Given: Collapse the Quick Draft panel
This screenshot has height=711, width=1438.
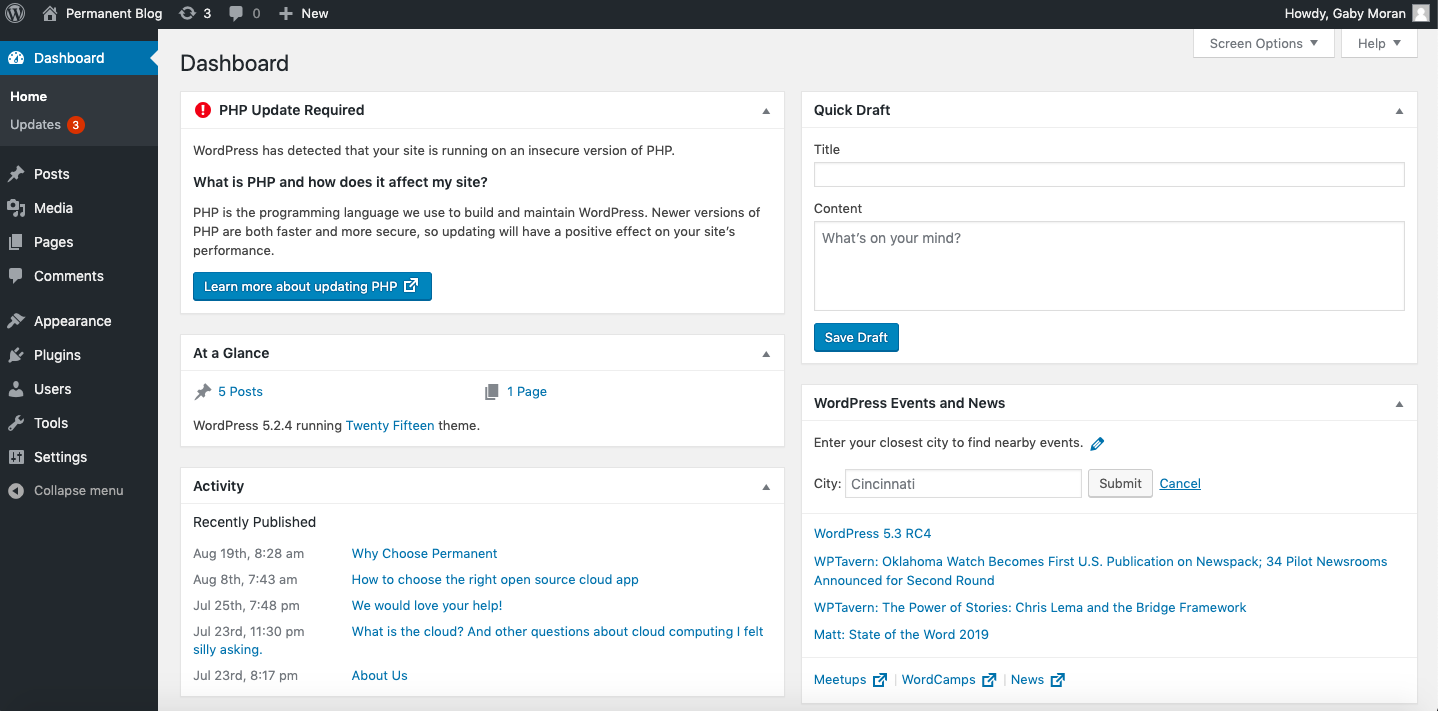Looking at the screenshot, I should [x=1399, y=111].
